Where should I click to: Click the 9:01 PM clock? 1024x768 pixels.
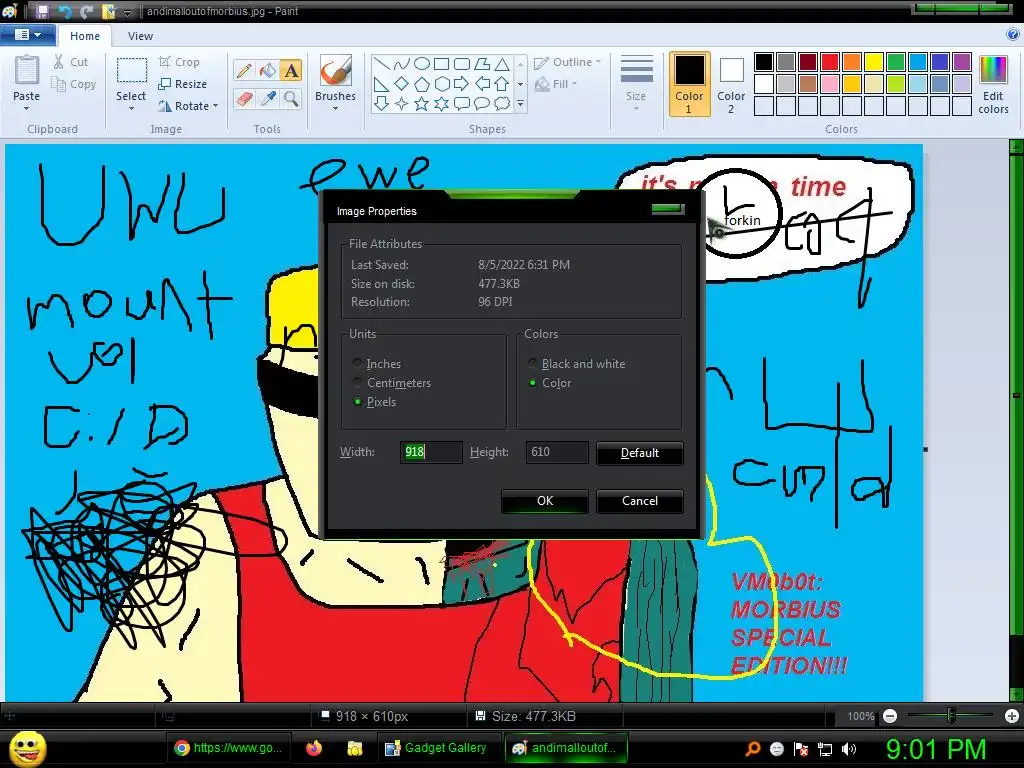coord(936,749)
